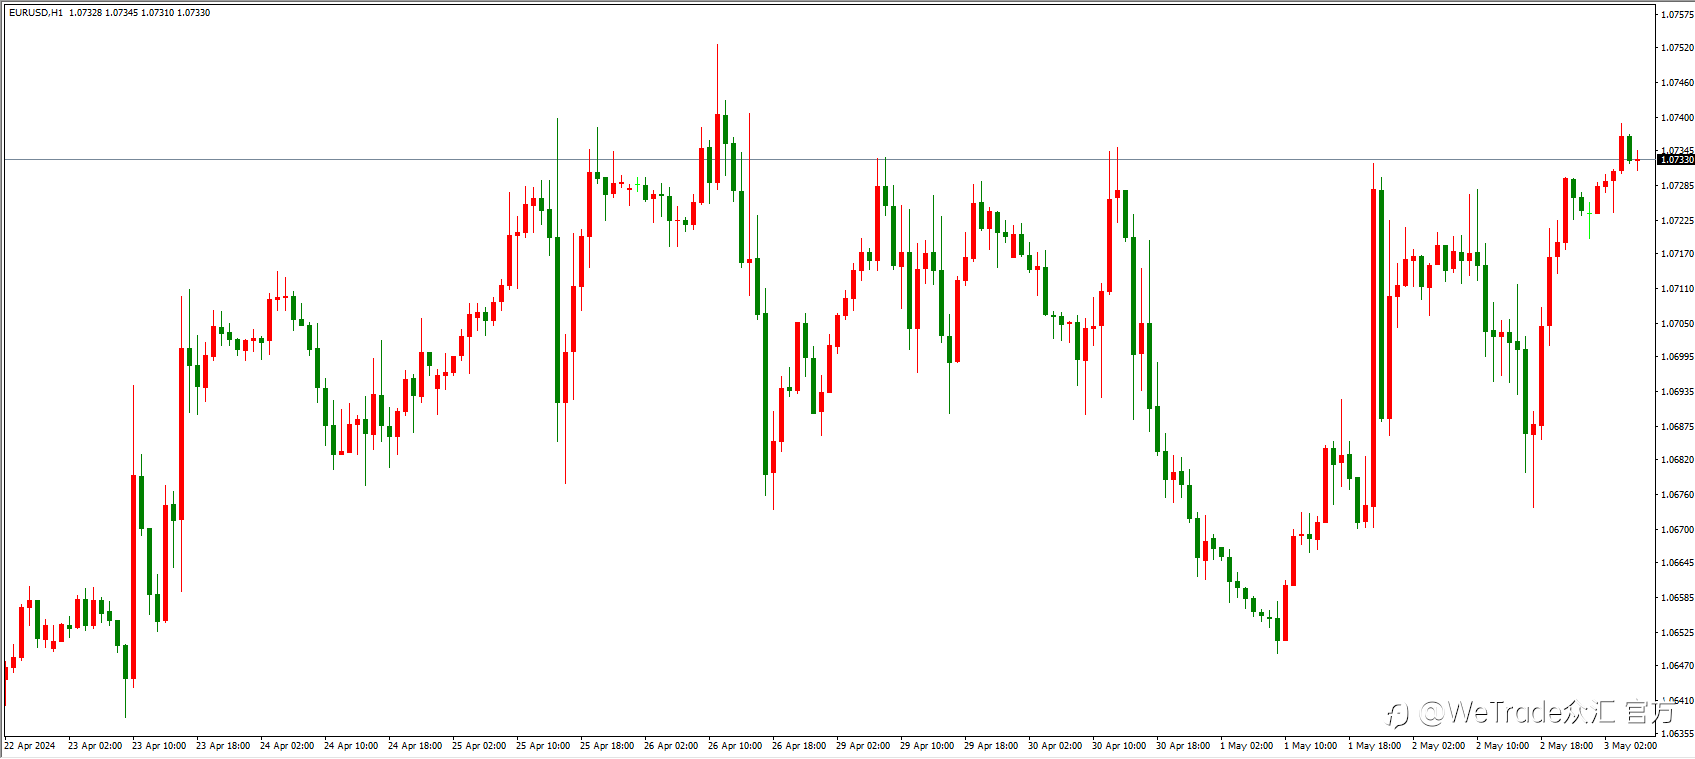Click the 1.07050 price axis label
Image resolution: width=1695 pixels, height=759 pixels.
point(1677,324)
